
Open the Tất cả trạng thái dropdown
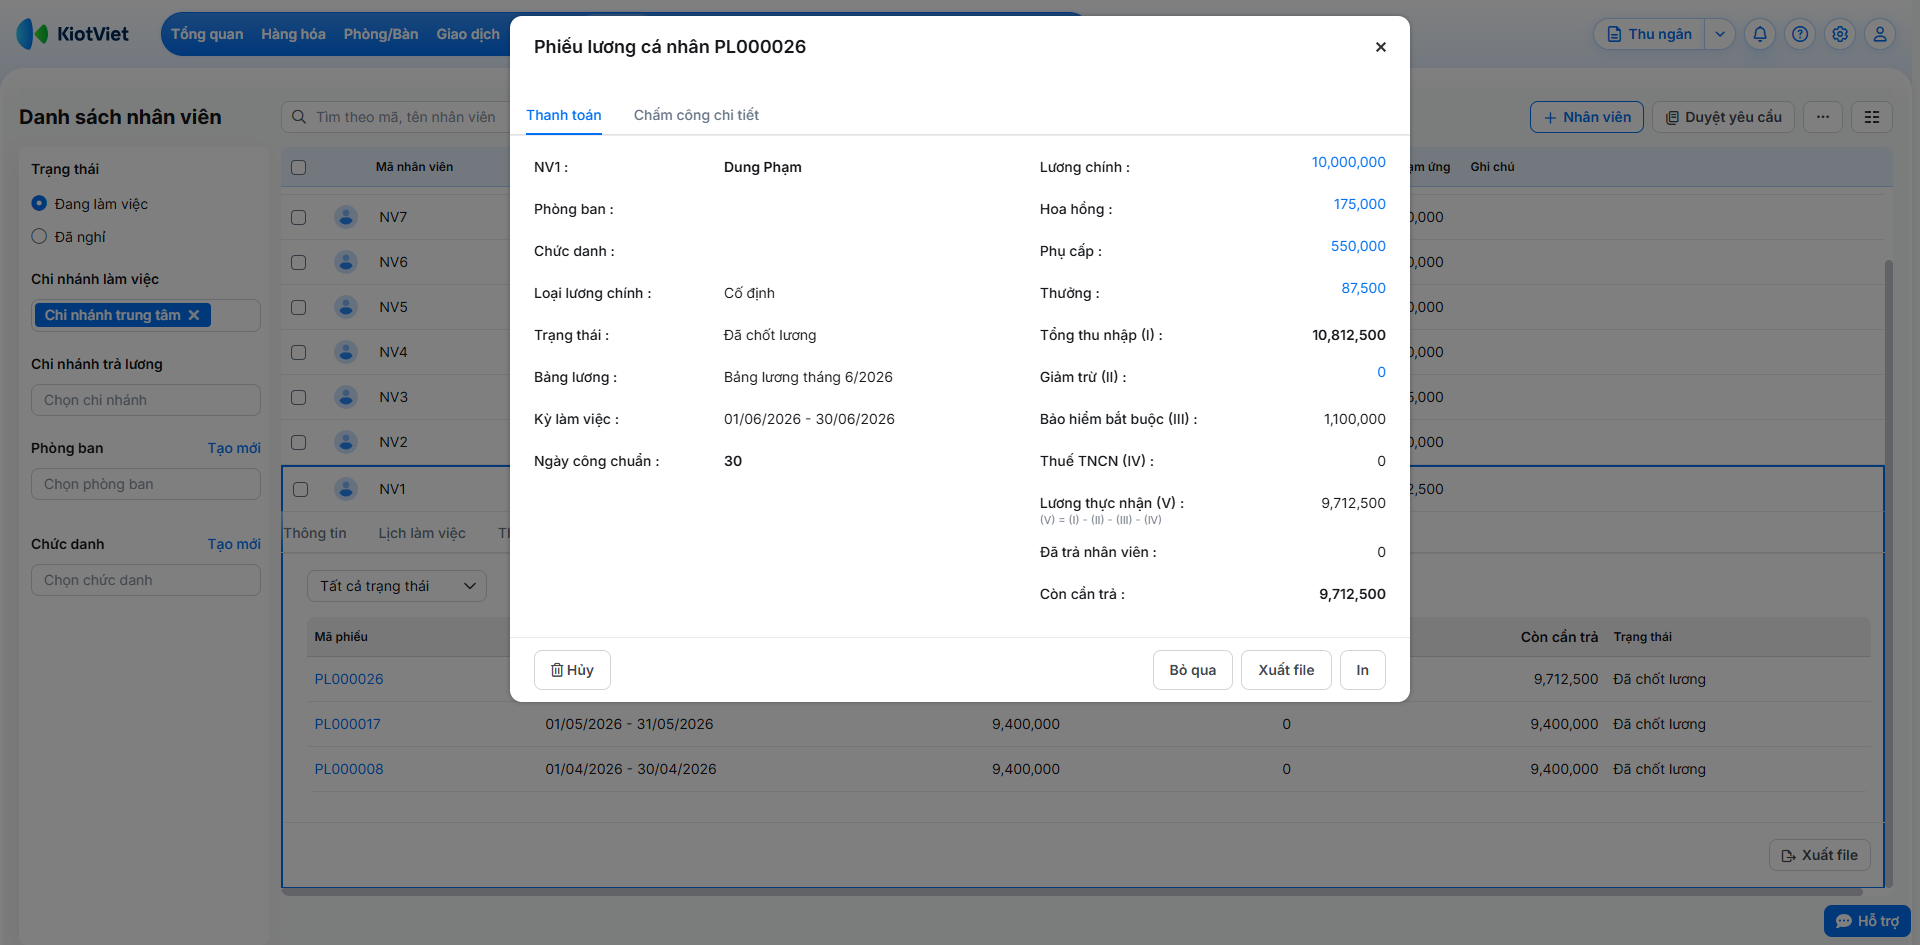[397, 586]
